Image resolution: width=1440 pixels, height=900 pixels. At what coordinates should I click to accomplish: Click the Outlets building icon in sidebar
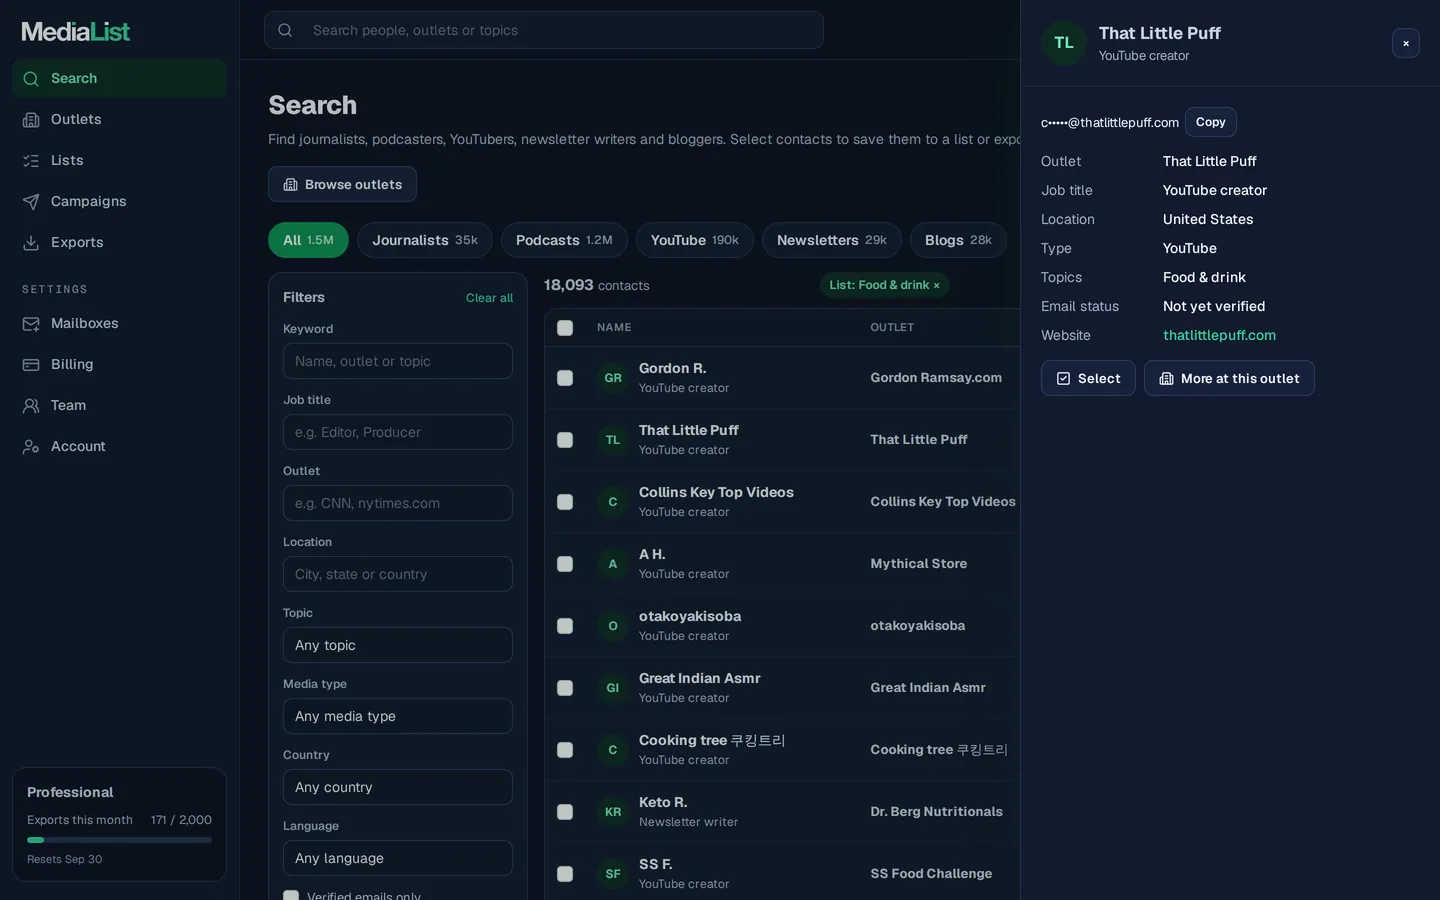point(31,120)
